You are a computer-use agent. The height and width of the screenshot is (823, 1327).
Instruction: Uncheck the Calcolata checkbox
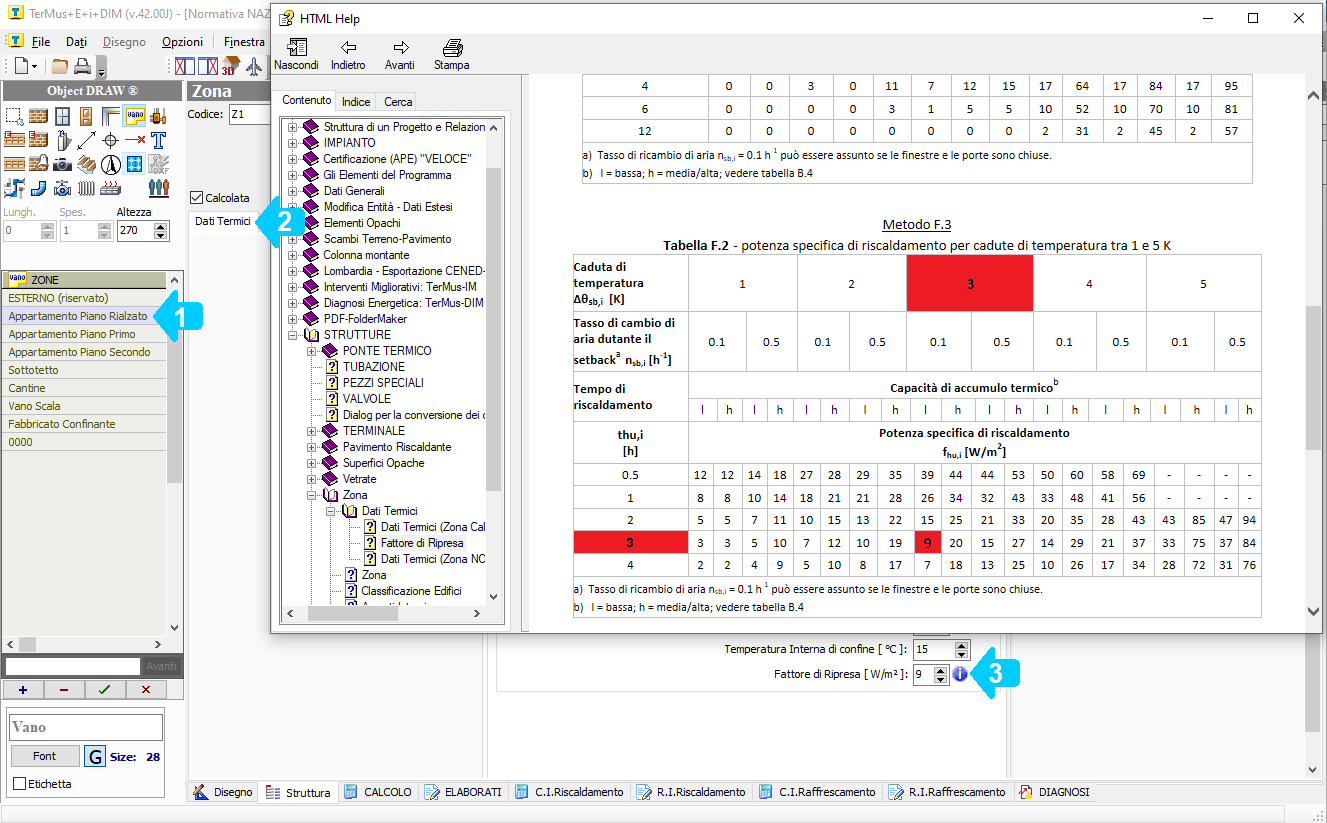[x=196, y=198]
